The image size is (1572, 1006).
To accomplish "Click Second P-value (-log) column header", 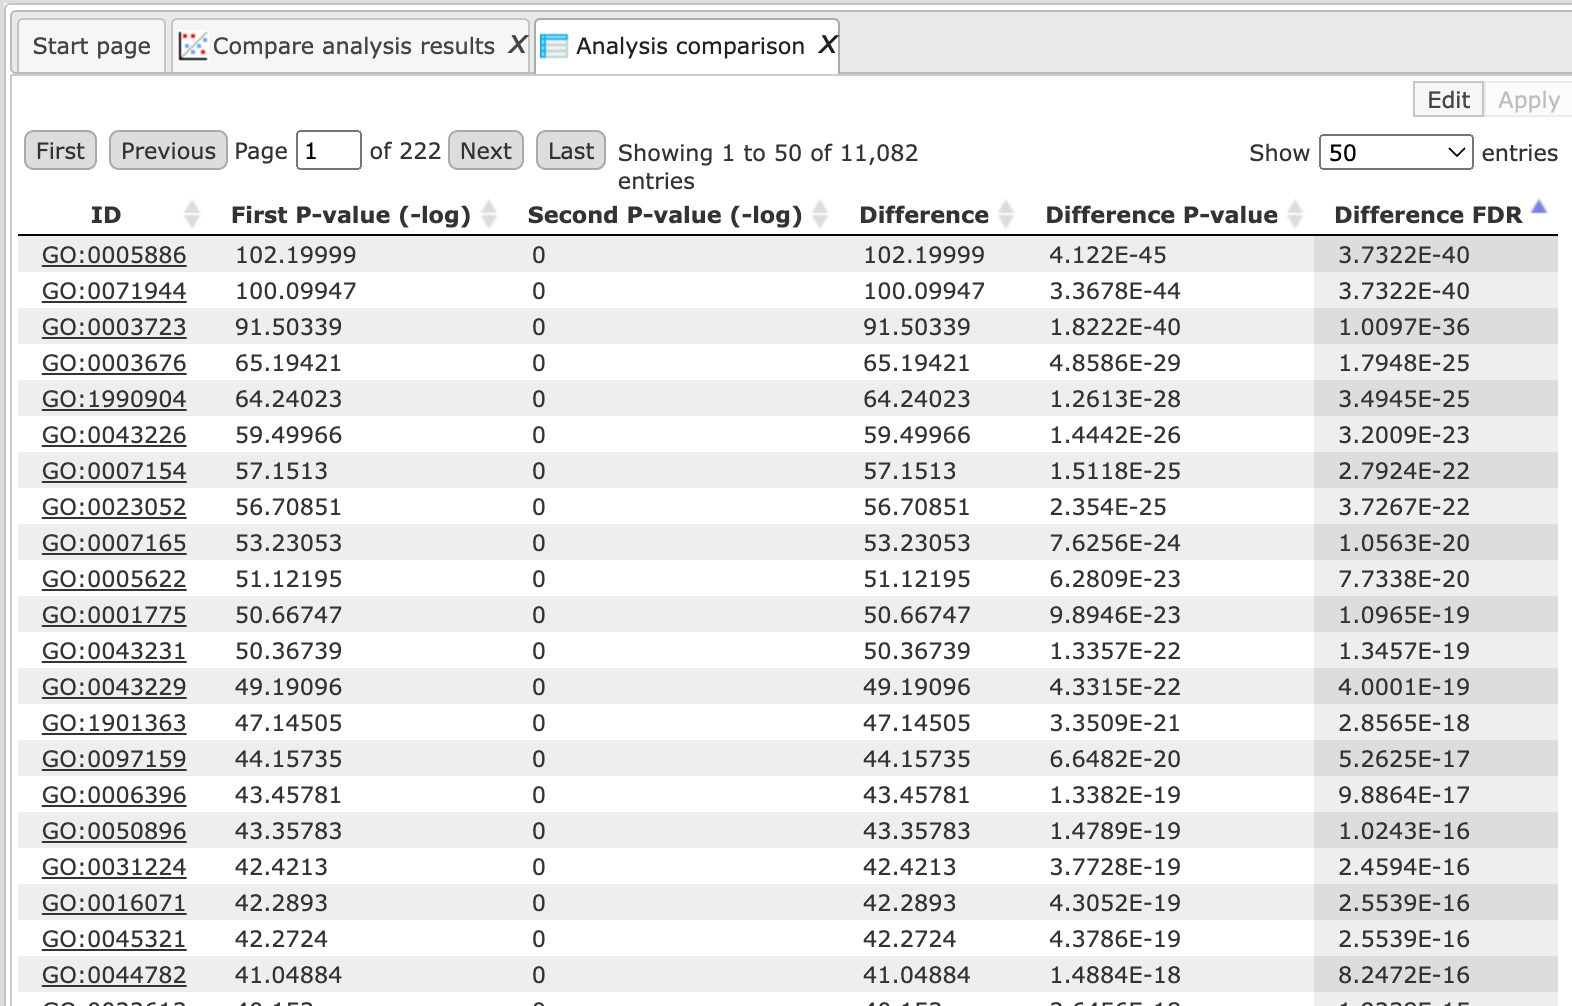I will click(x=665, y=215).
